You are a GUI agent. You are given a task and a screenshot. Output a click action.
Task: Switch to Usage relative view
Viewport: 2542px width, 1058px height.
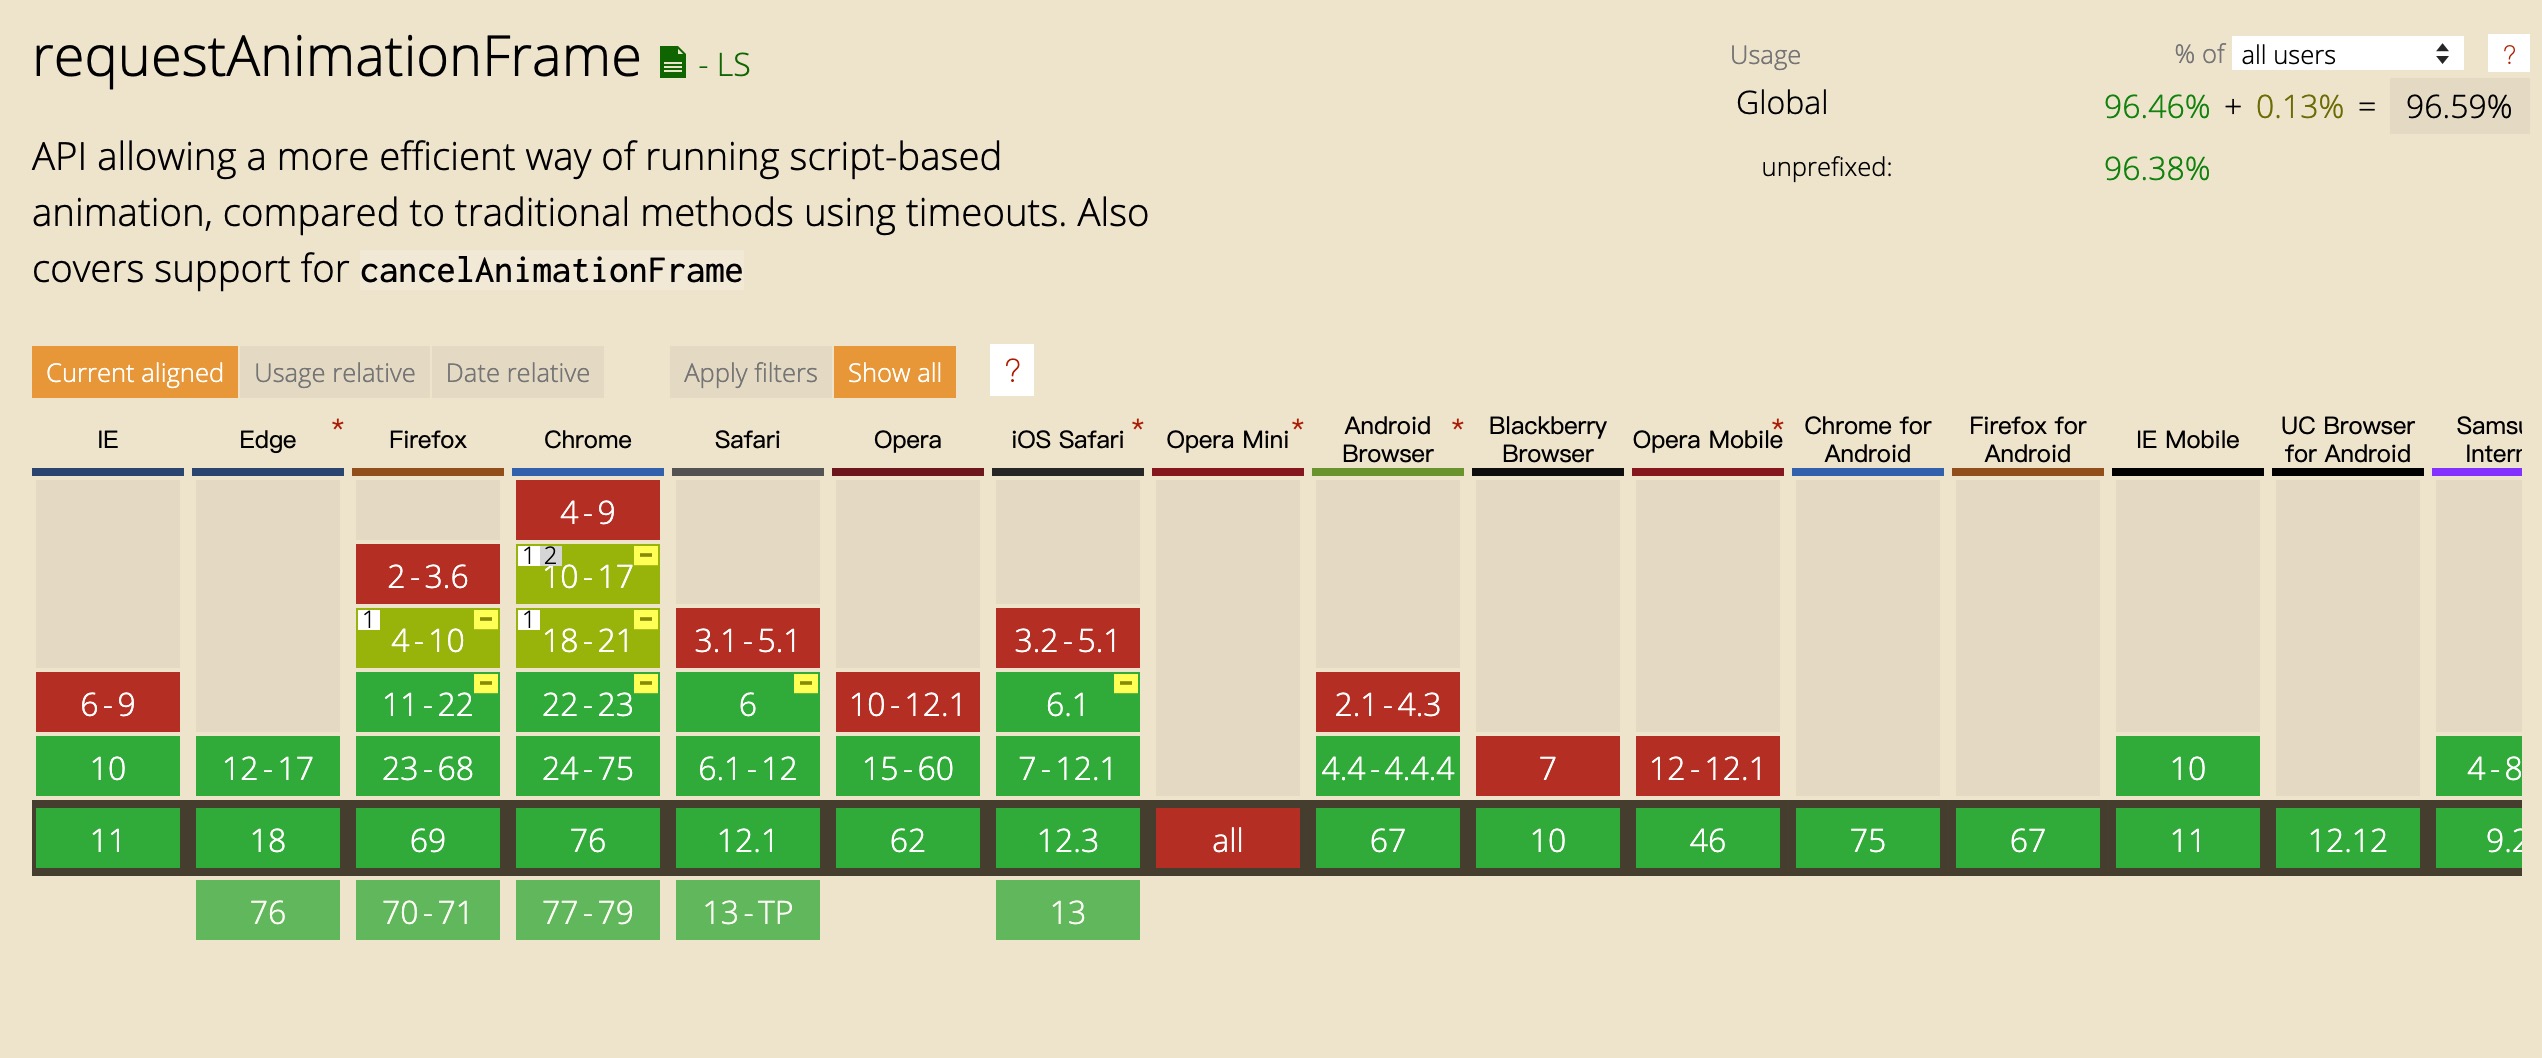click(334, 372)
